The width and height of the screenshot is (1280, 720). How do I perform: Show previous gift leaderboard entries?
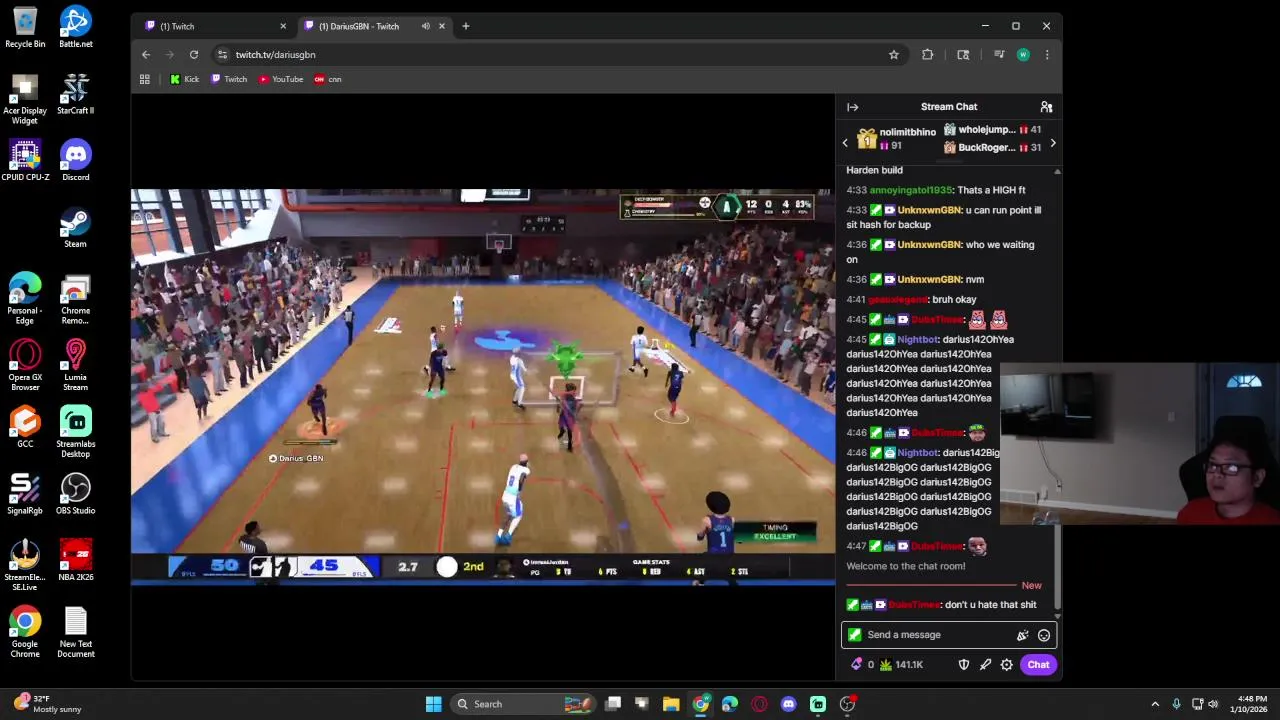[845, 143]
